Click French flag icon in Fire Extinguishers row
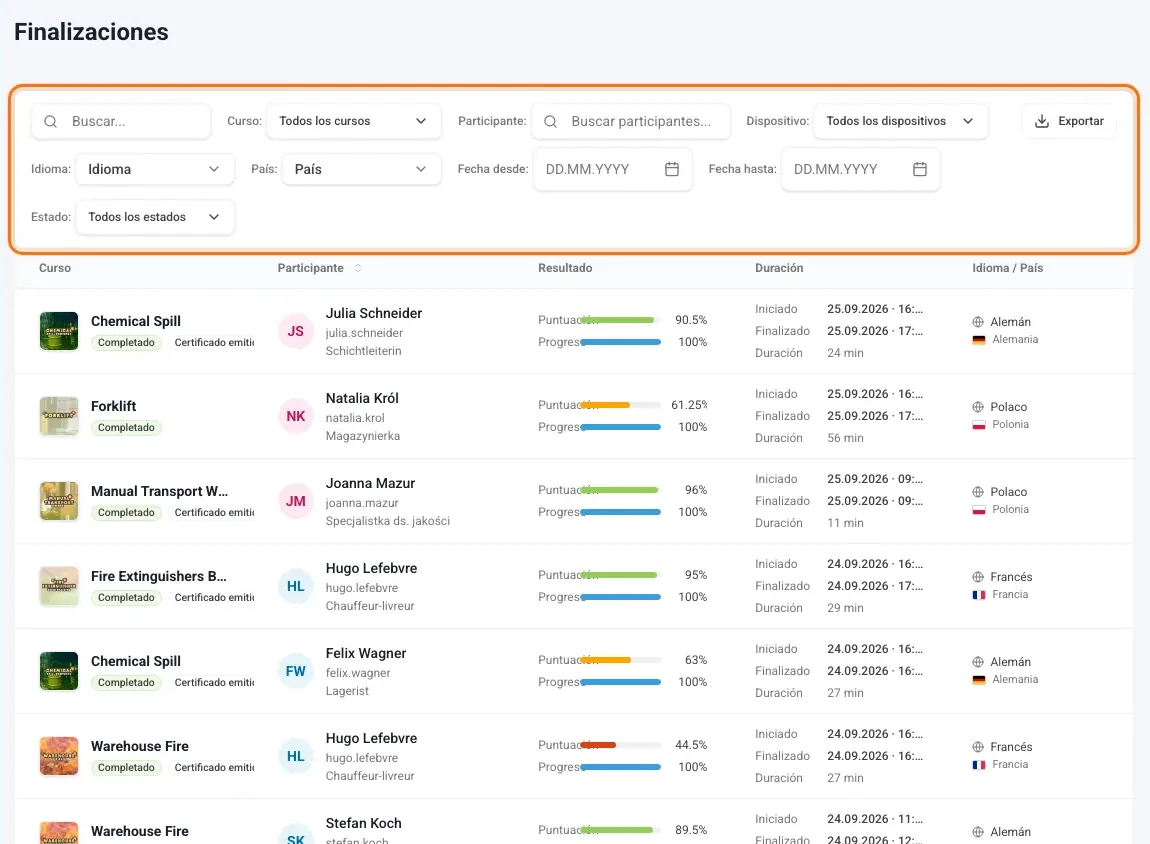This screenshot has height=844, width=1150. 978,595
